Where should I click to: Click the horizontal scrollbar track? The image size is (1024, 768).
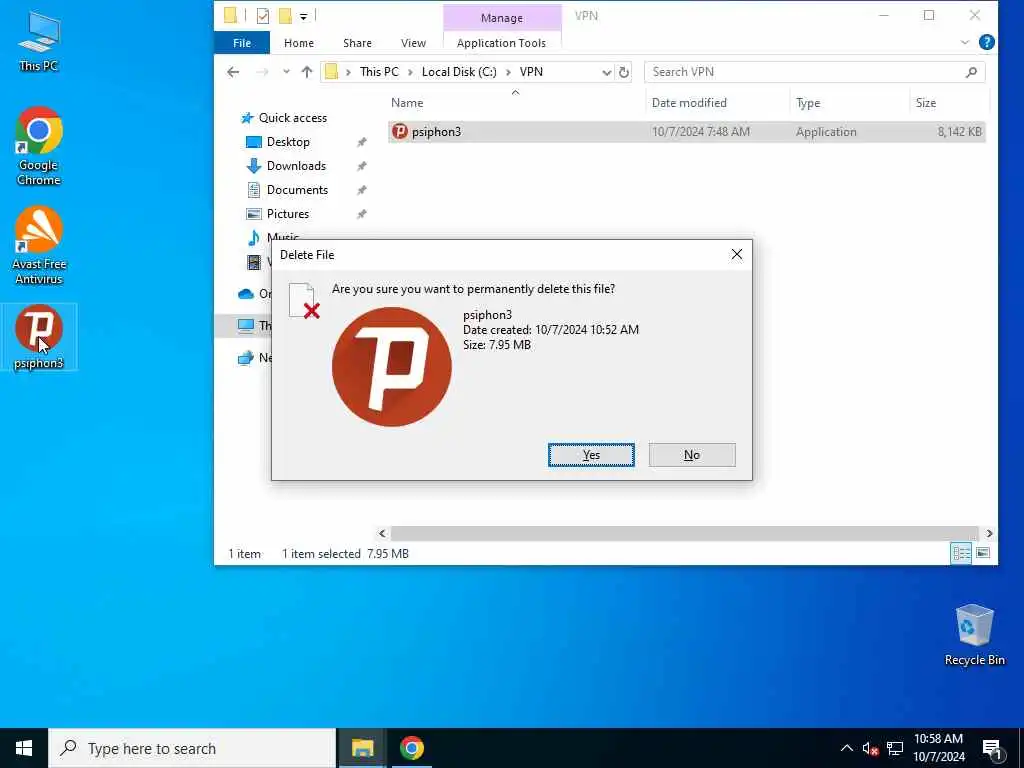(x=684, y=534)
